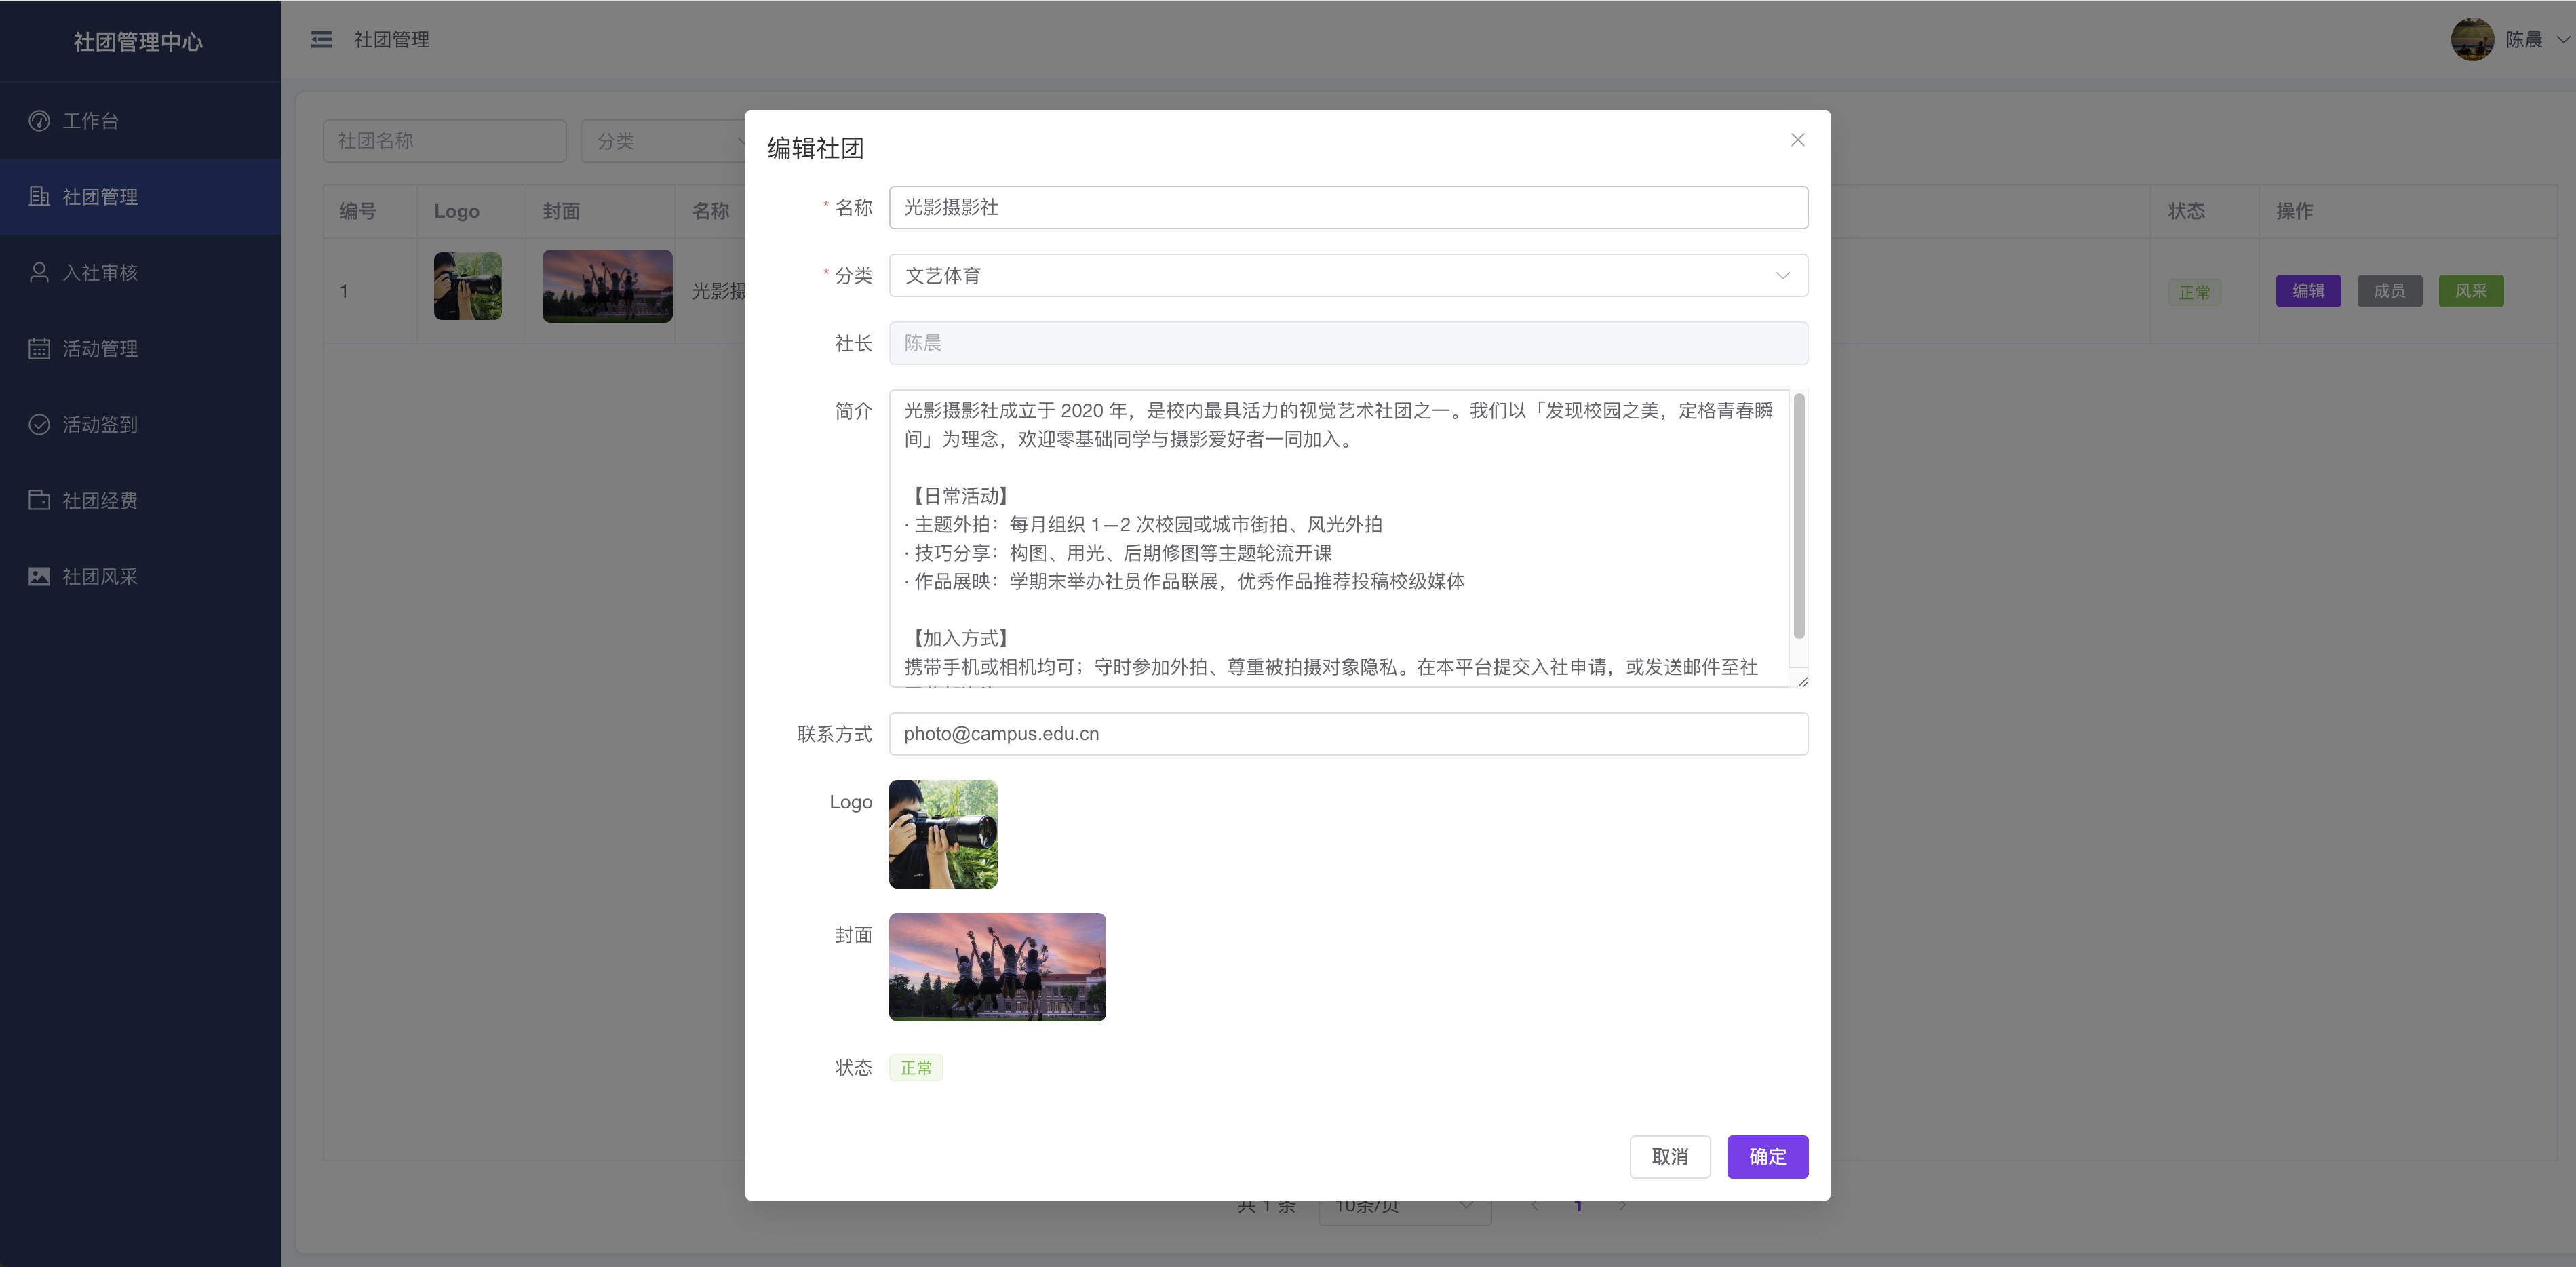Expand the 陈晨 user dropdown arrow
The height and width of the screenshot is (1267, 2576).
pyautogui.click(x=2563, y=40)
